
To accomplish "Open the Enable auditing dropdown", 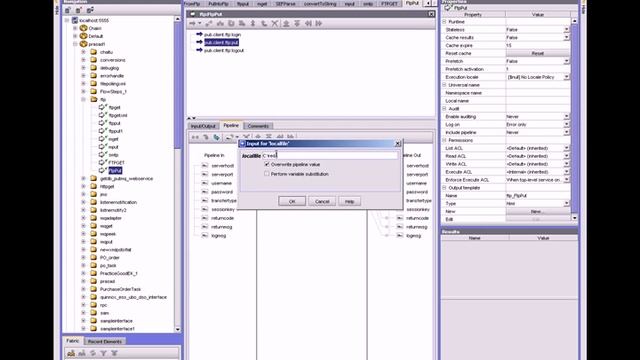I will 566,117.
